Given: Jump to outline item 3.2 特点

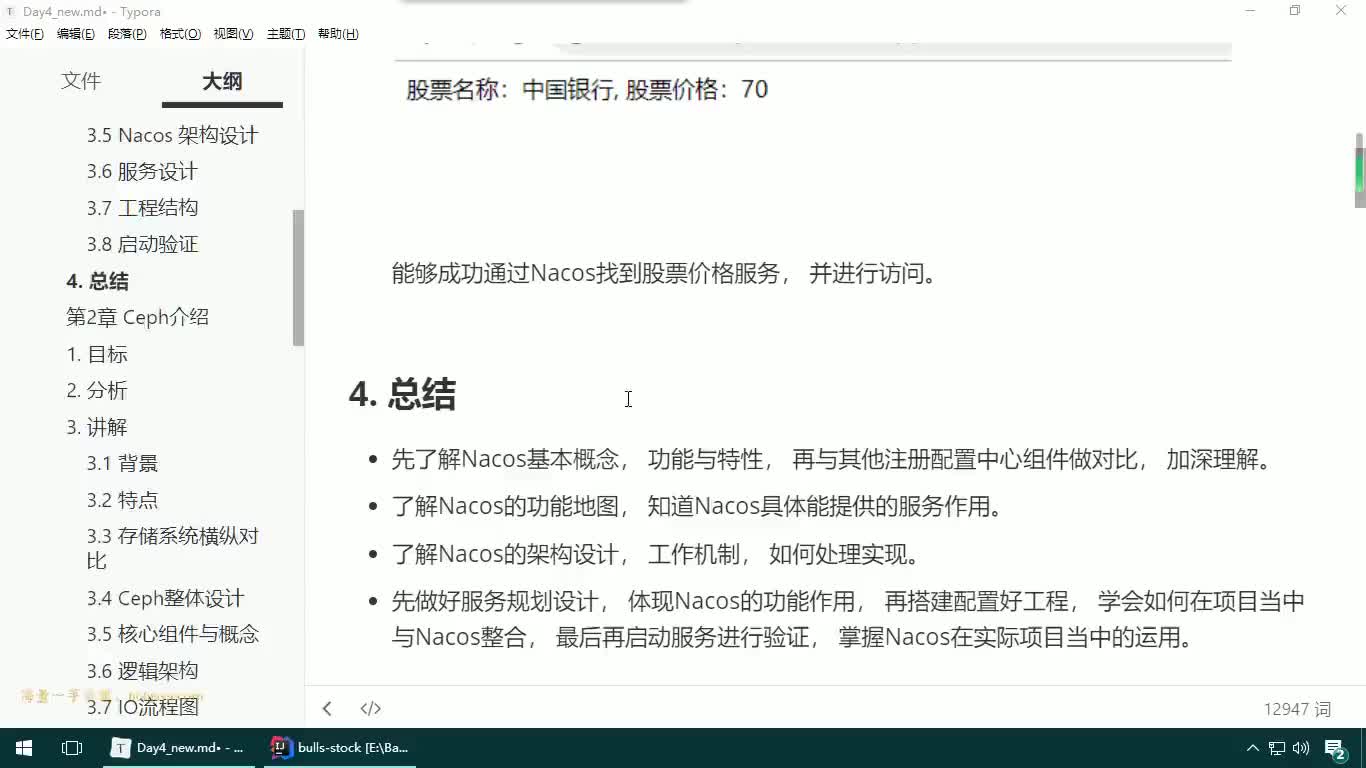Looking at the screenshot, I should tap(122, 500).
